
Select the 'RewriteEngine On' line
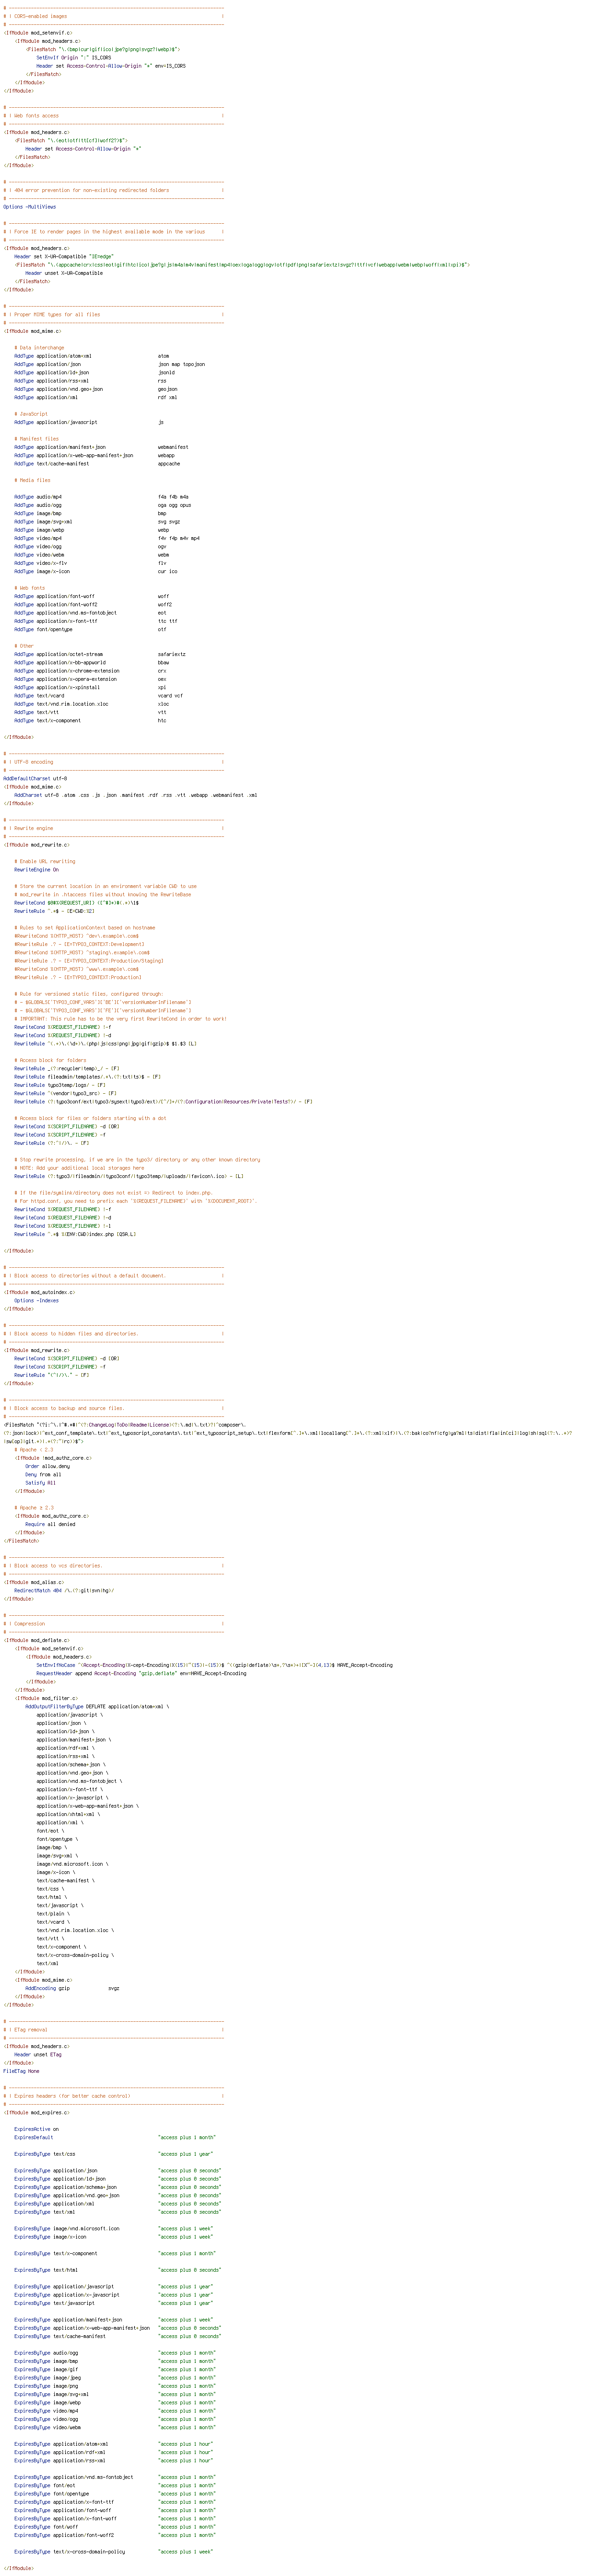tap(36, 869)
